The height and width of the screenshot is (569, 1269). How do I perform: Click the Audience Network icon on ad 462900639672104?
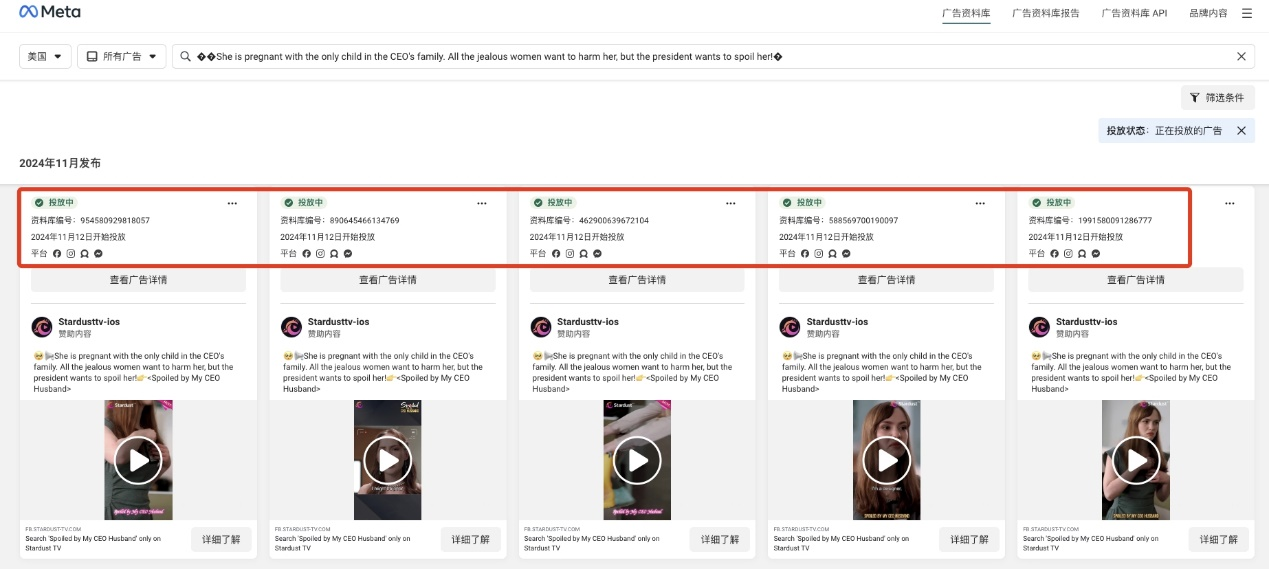pos(583,254)
